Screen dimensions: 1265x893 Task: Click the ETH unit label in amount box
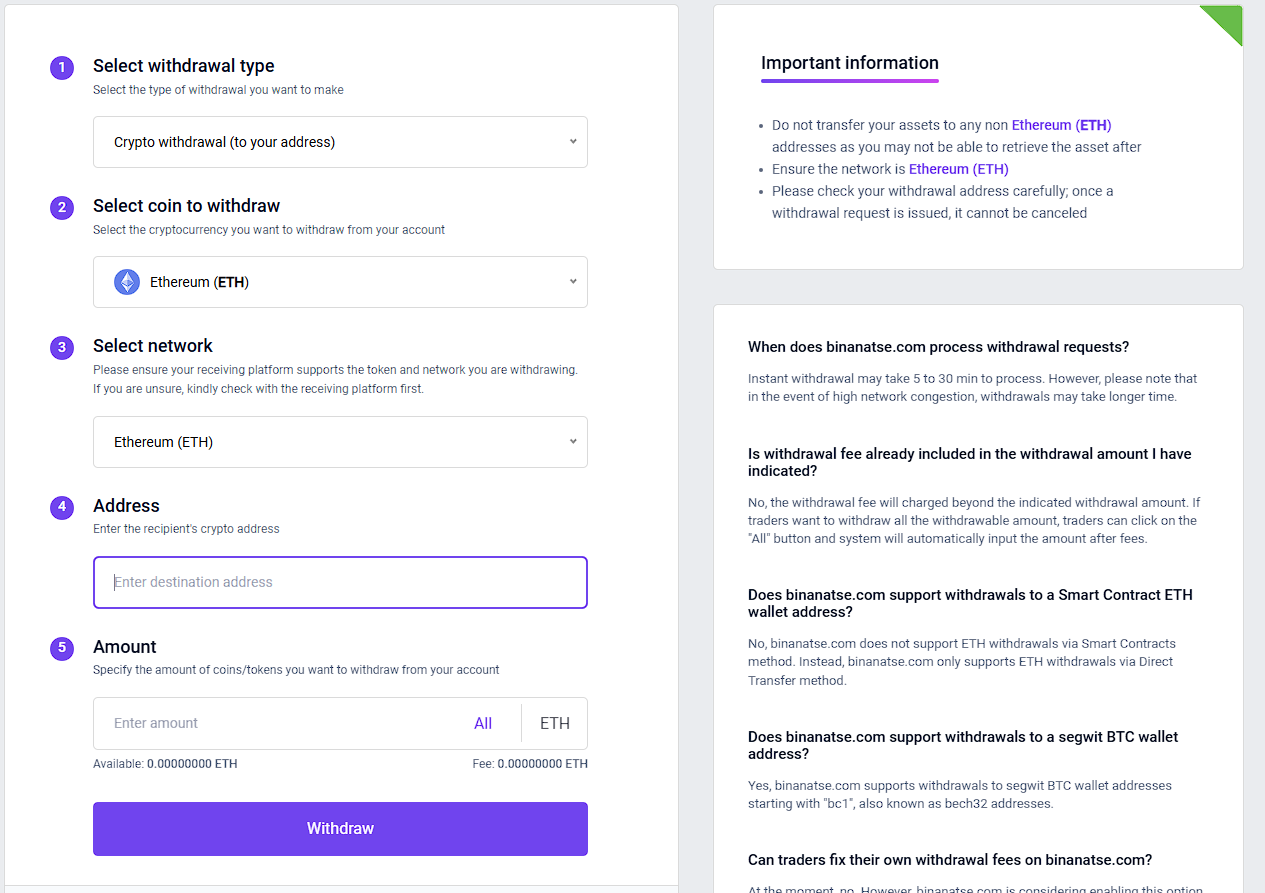pyautogui.click(x=554, y=723)
